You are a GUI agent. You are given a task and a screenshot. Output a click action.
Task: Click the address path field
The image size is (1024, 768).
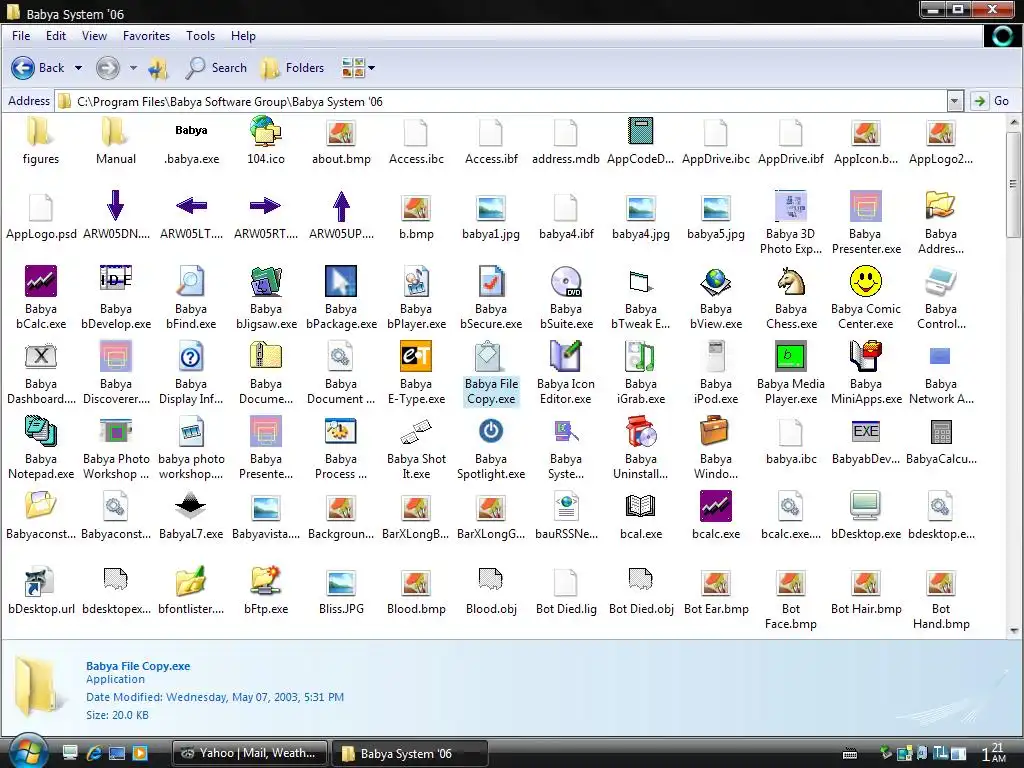[x=502, y=102]
